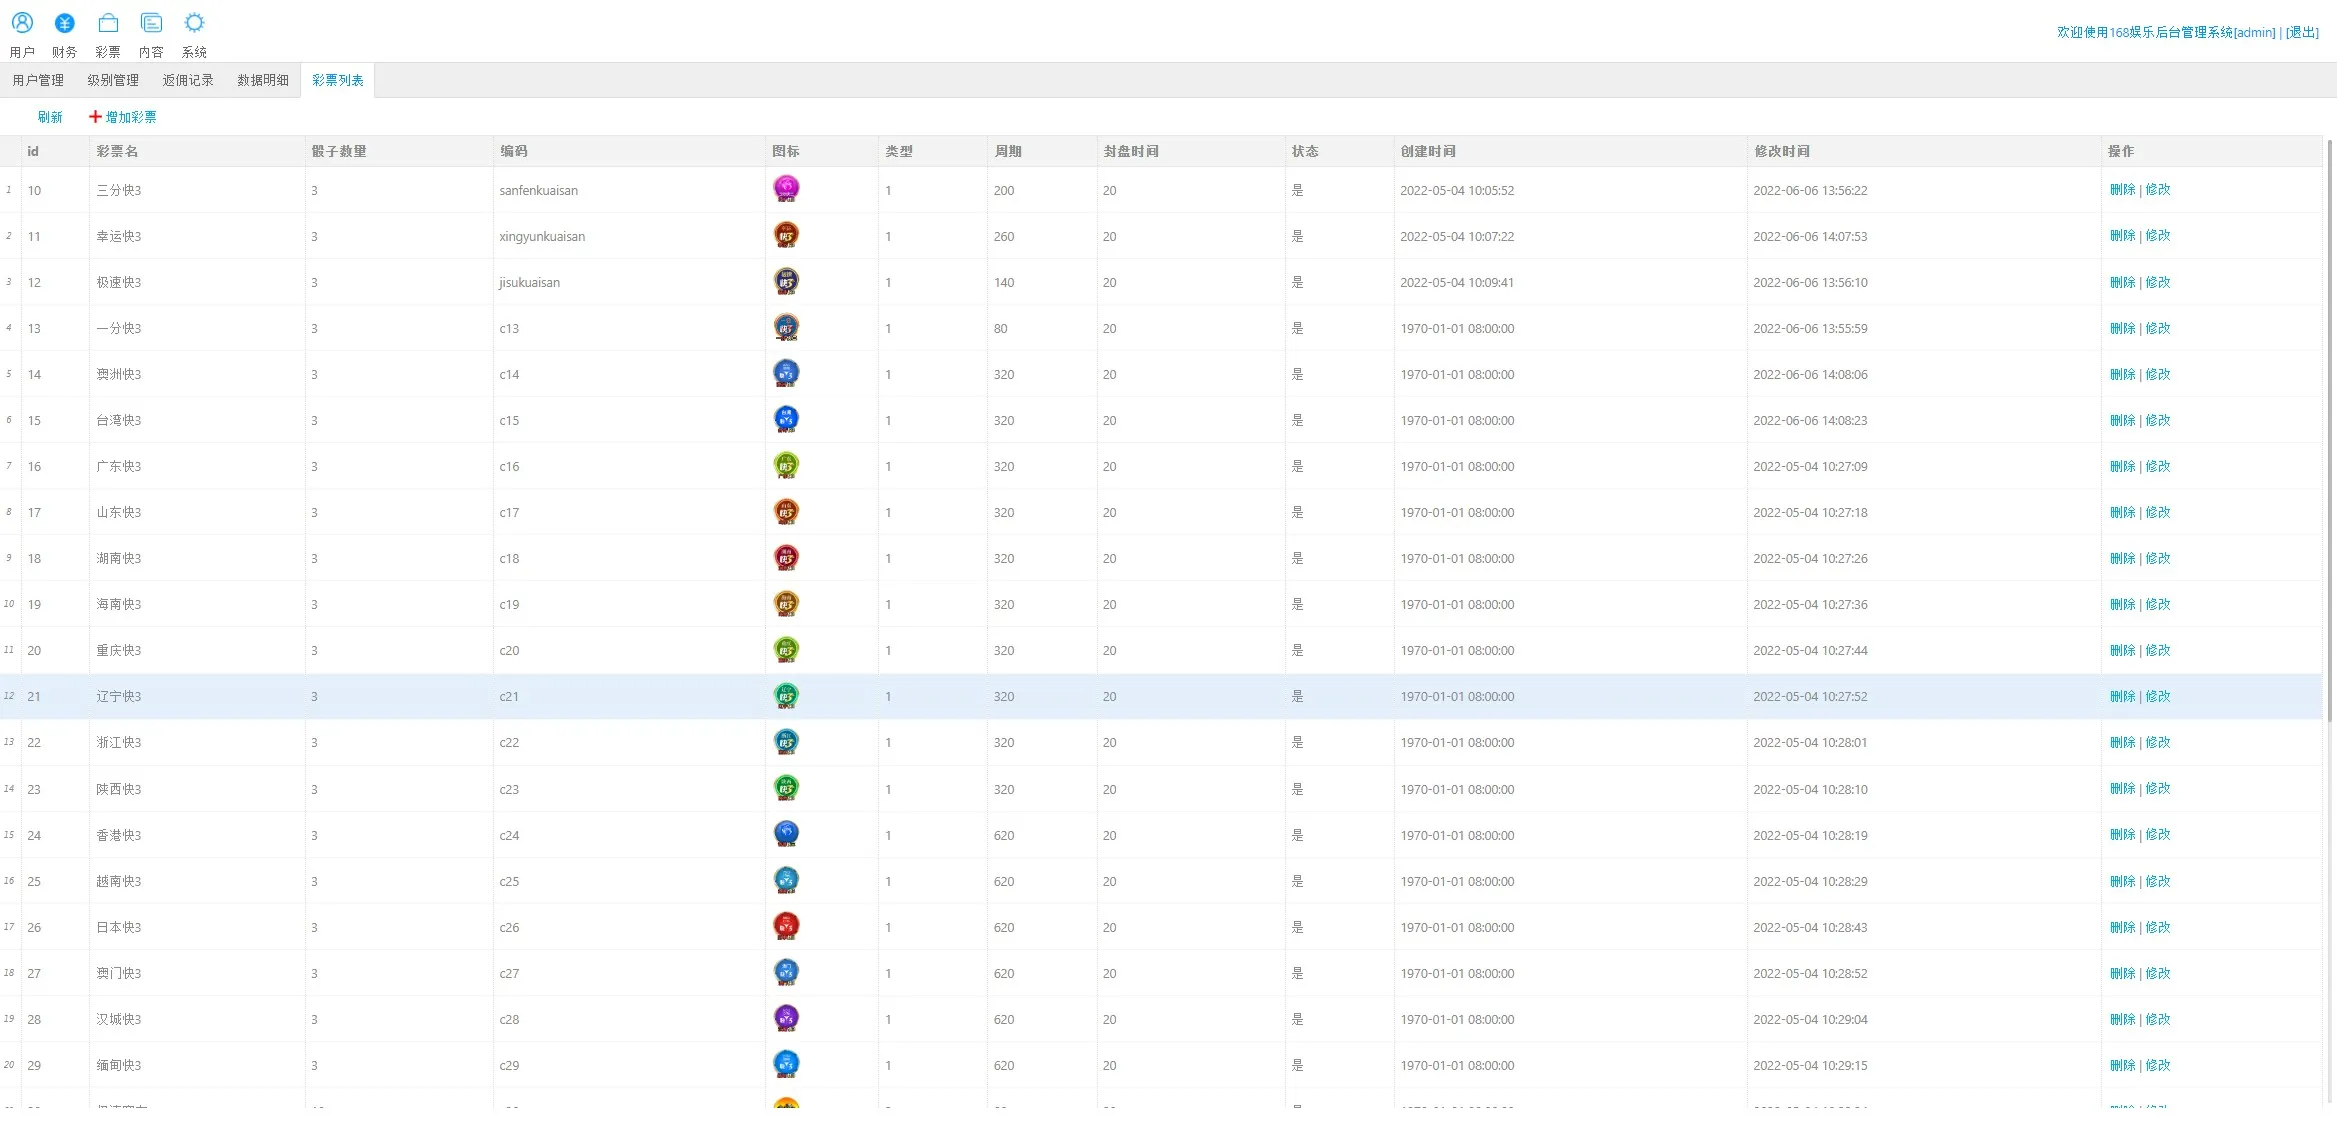Switch to the 用户管理 tab
Image resolution: width=2337 pixels, height=1140 pixels.
pyautogui.click(x=38, y=80)
